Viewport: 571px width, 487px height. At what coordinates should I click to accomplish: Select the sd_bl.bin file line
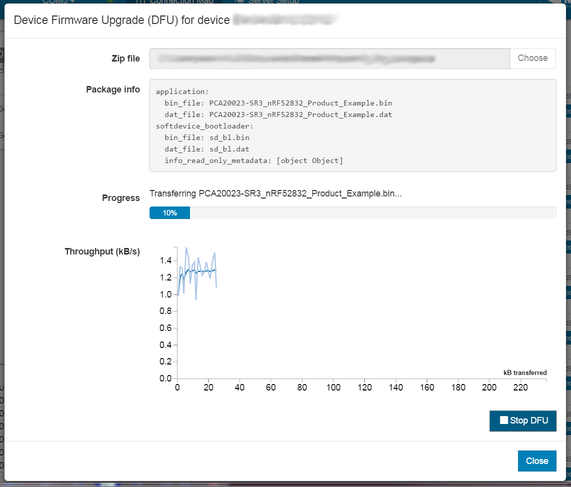(x=207, y=138)
